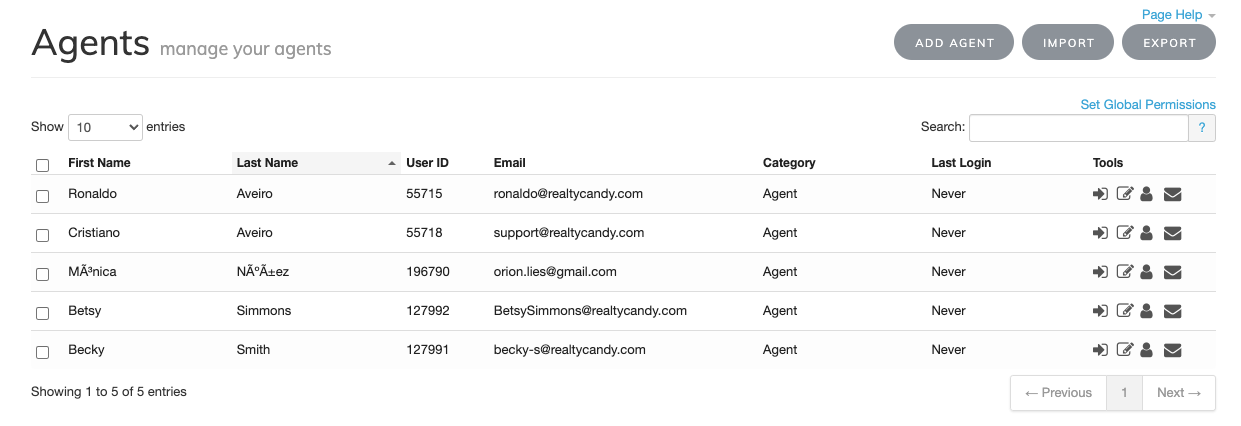
Task: Select the checkbox for Betsy Simmons
Action: click(42, 313)
